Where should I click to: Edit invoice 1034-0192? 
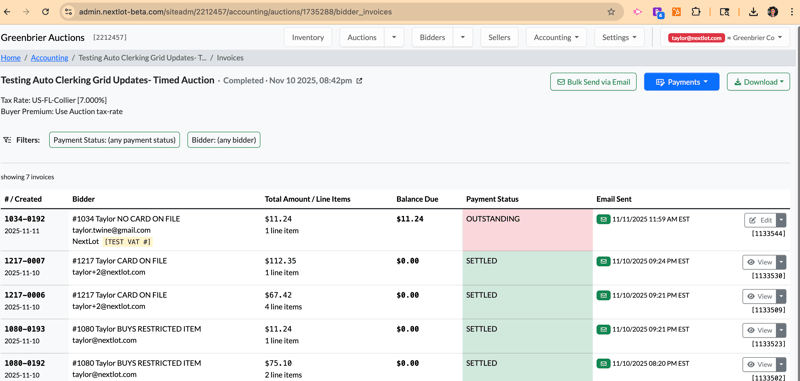tap(761, 220)
